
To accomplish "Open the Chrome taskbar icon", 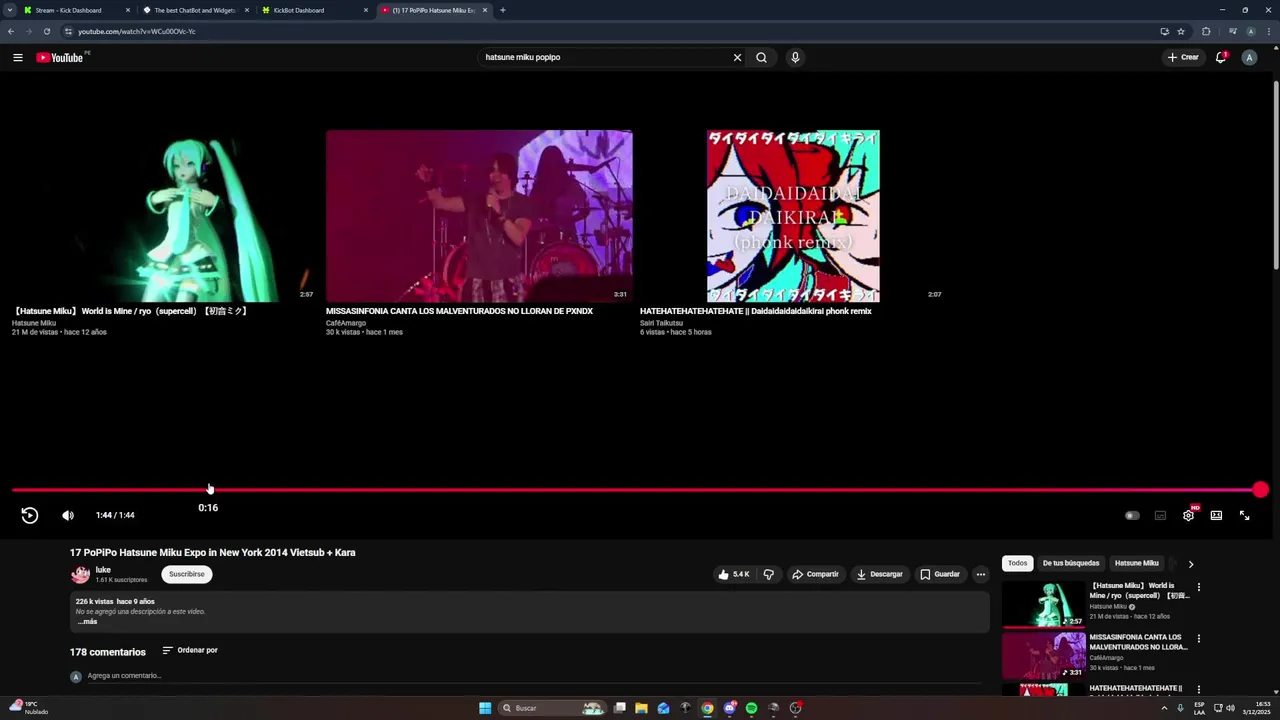I will [707, 708].
